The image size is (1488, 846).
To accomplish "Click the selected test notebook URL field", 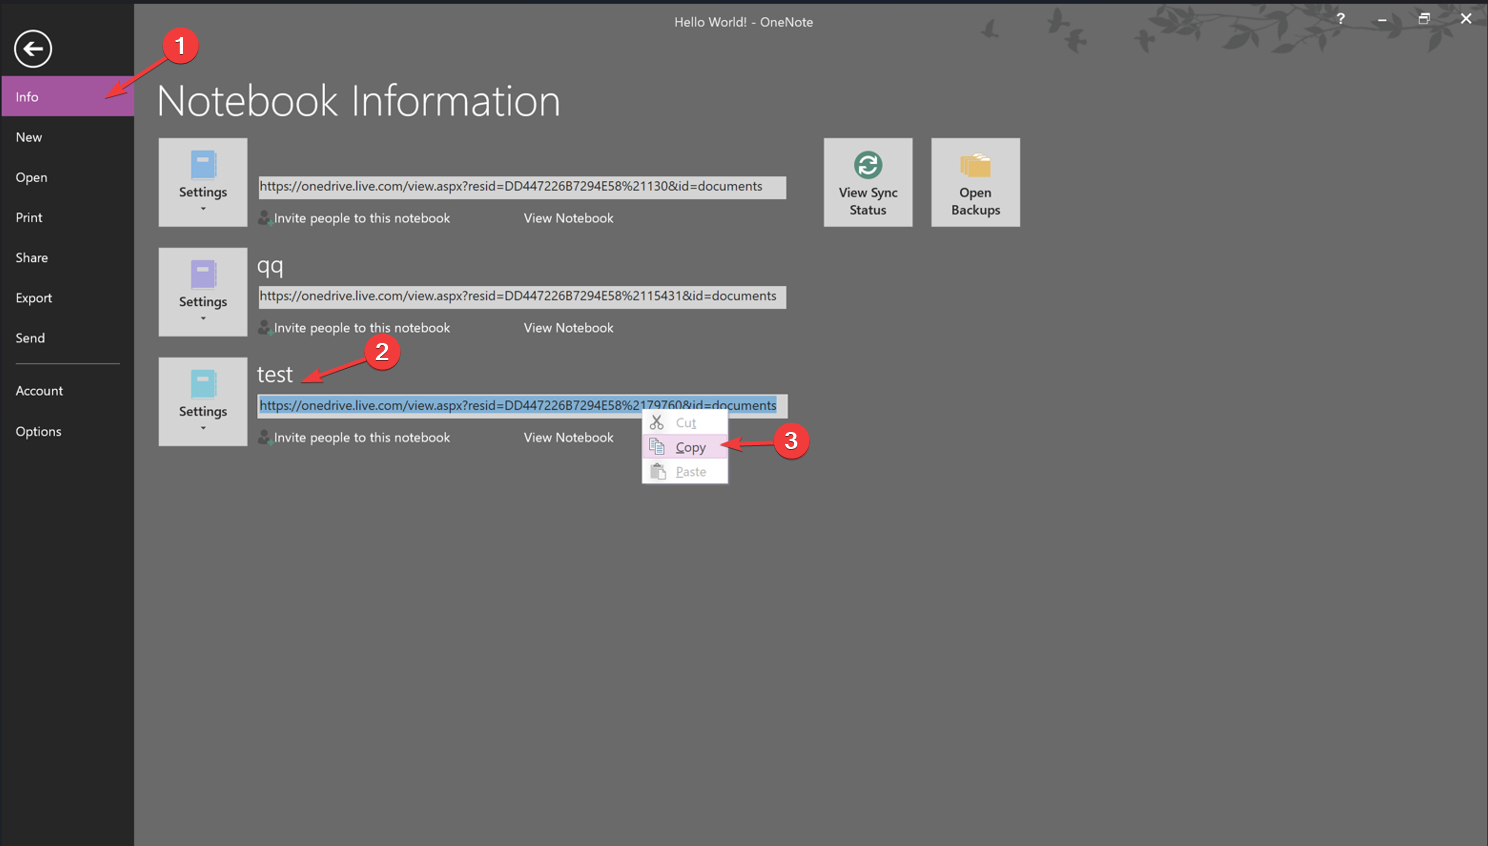I will [522, 406].
